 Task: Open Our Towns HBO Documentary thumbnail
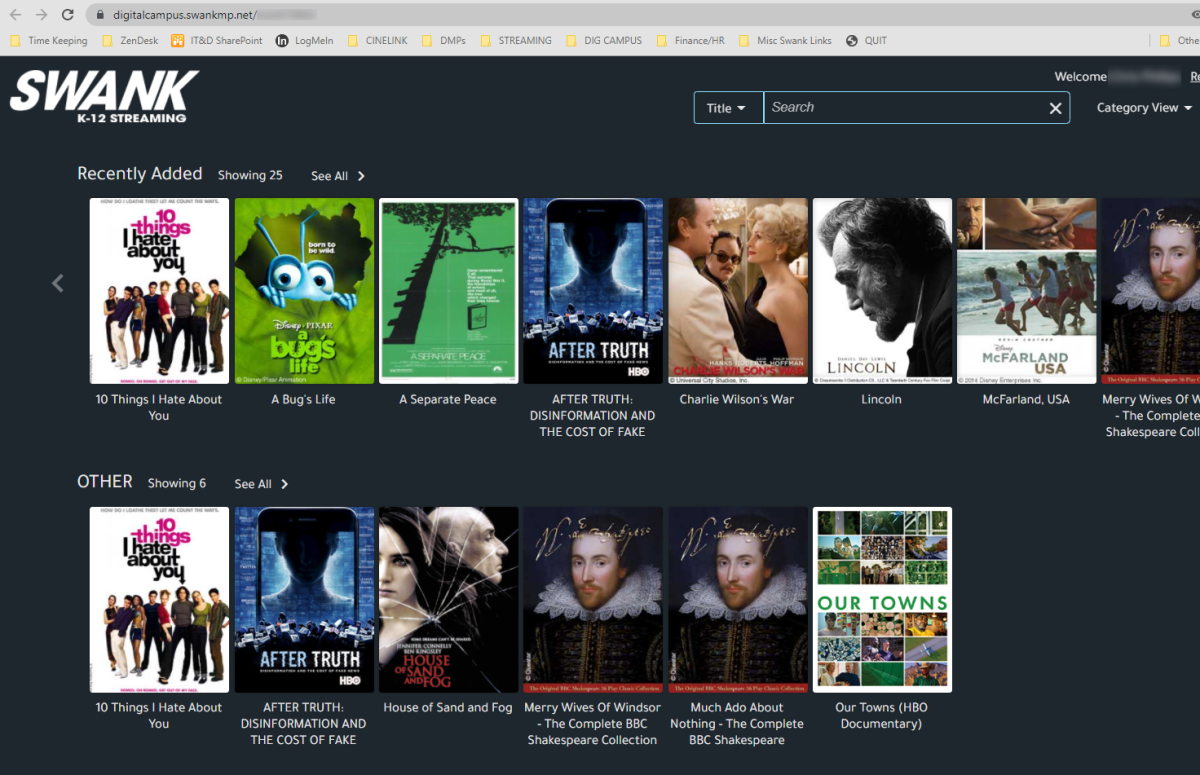[882, 599]
